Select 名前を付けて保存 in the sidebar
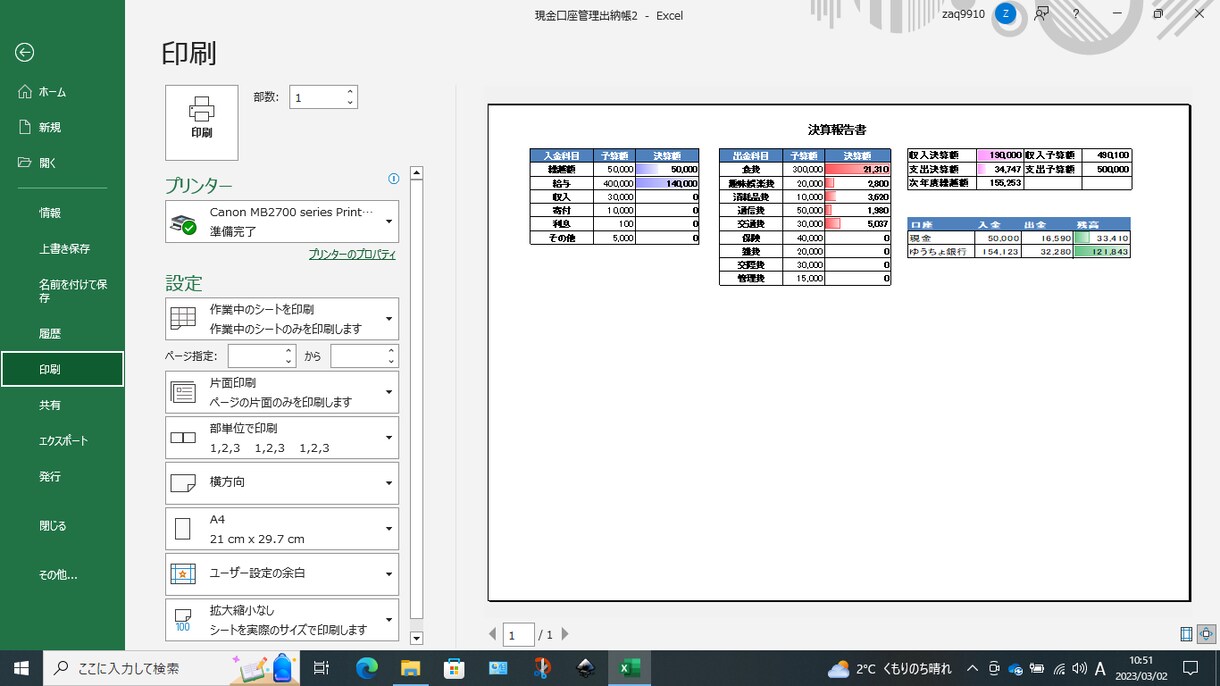Viewport: 1220px width, 686px height. point(62,291)
